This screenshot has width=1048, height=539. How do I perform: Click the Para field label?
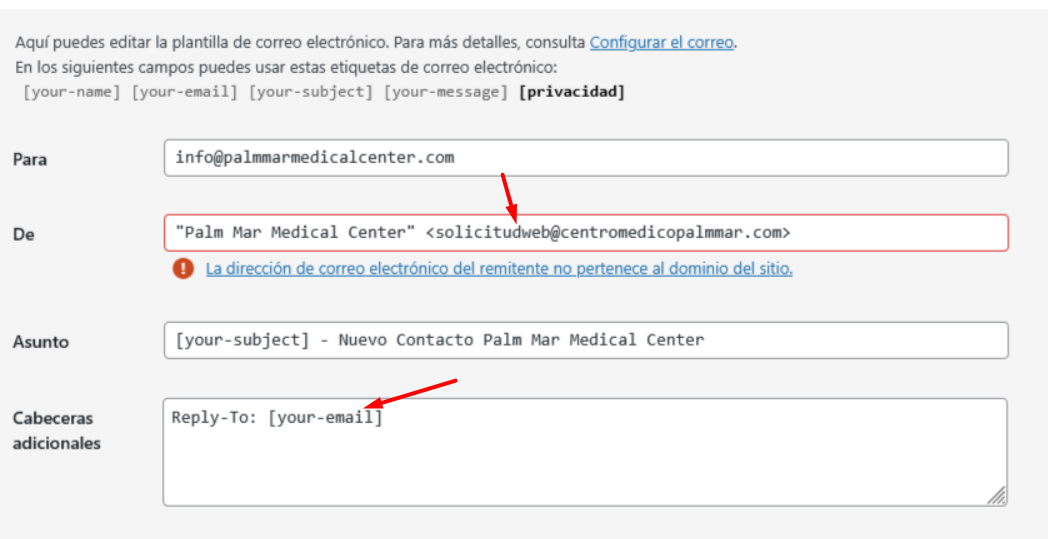[x=29, y=160]
